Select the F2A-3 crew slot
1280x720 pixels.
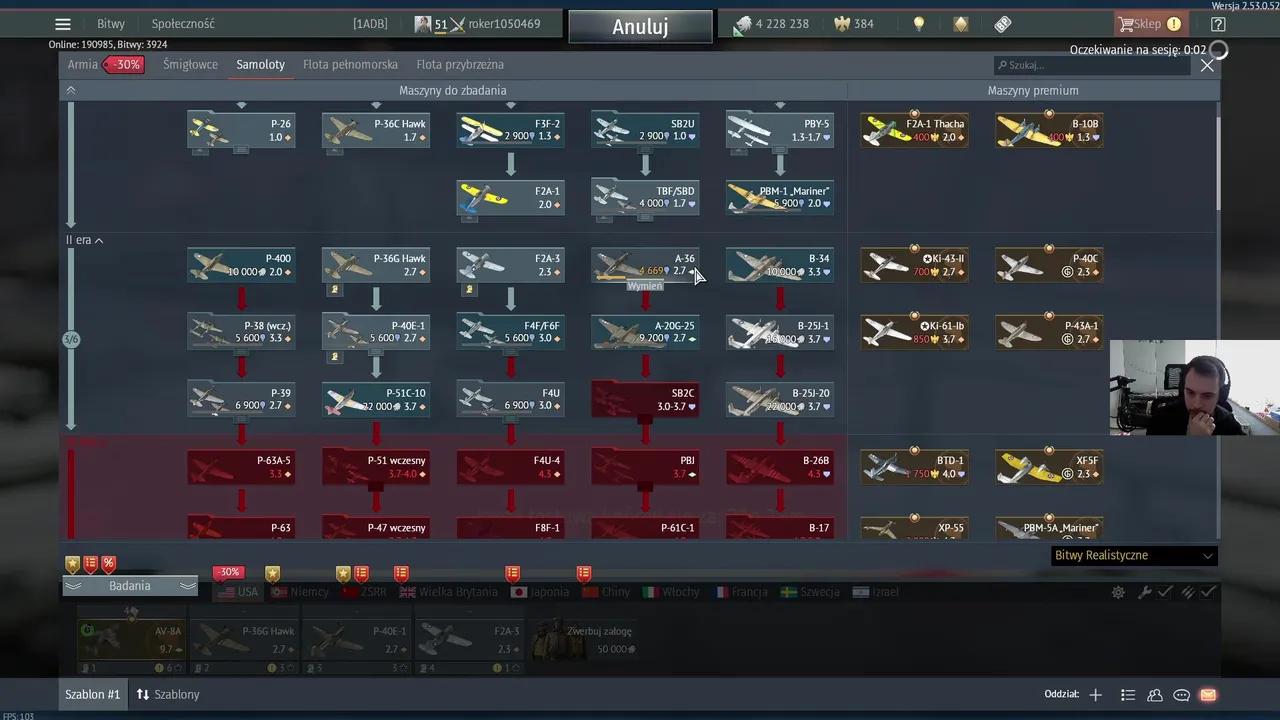[x=469, y=640]
